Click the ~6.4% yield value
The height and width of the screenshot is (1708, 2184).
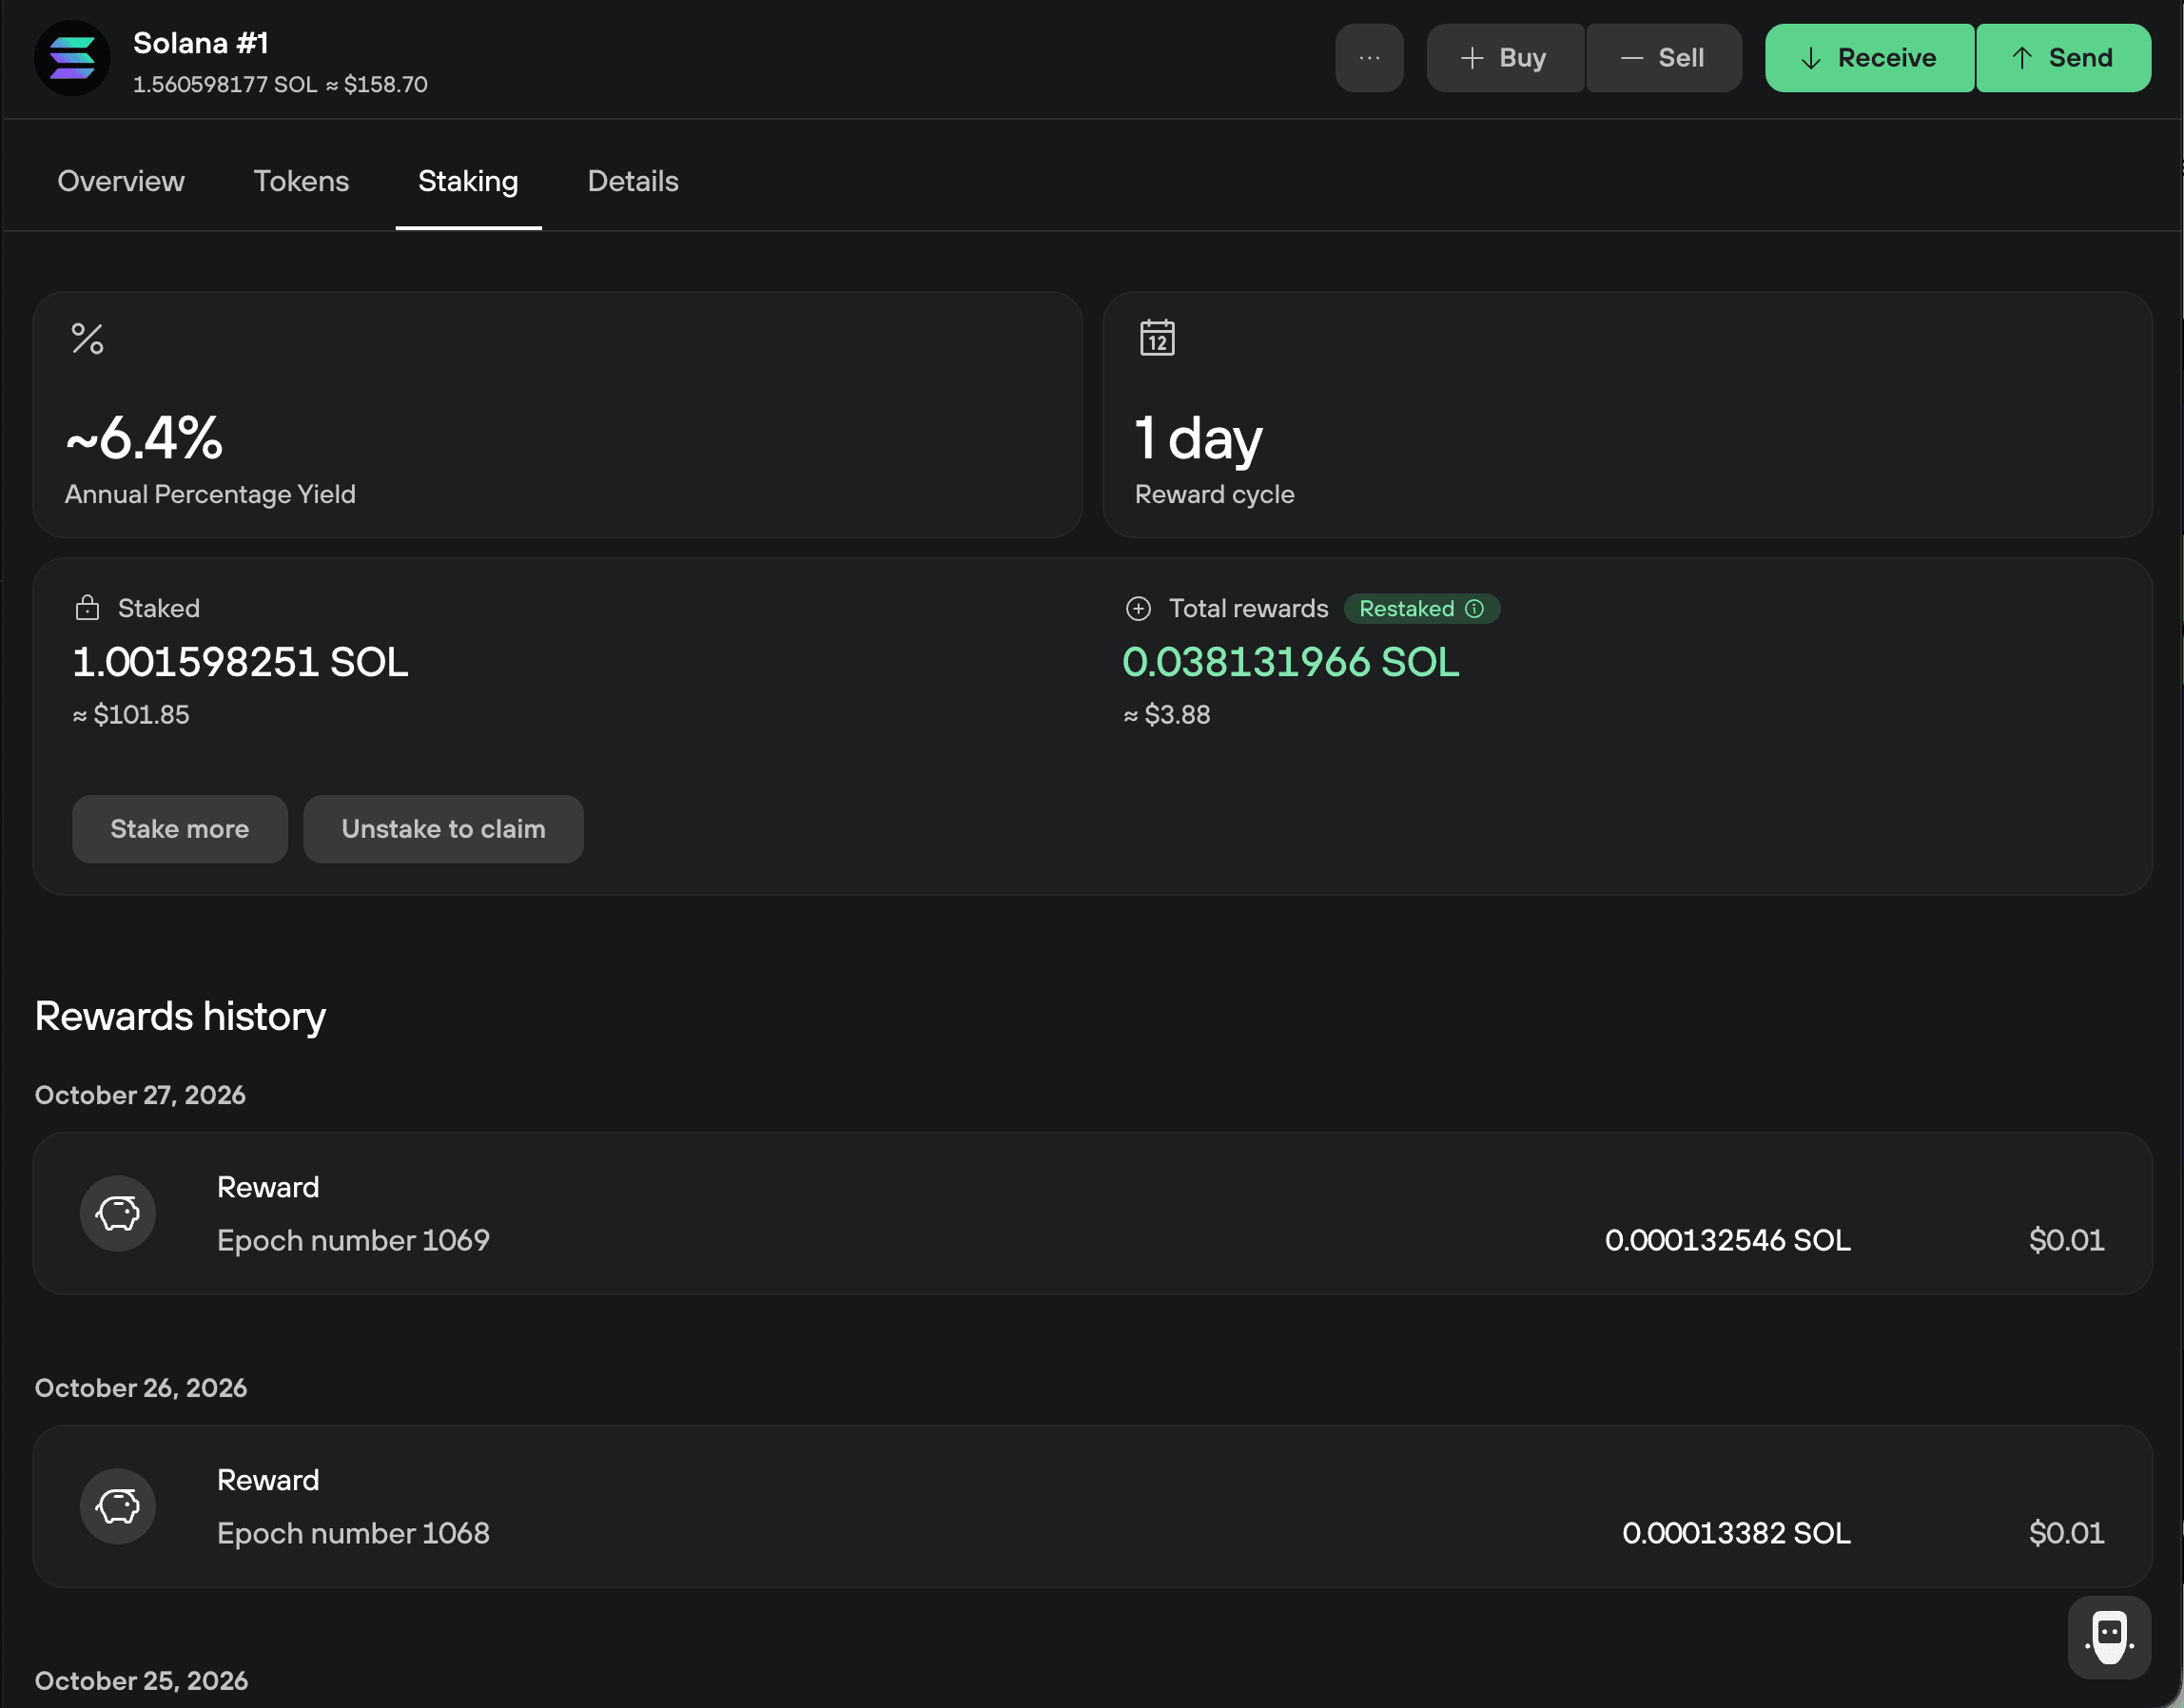144,438
